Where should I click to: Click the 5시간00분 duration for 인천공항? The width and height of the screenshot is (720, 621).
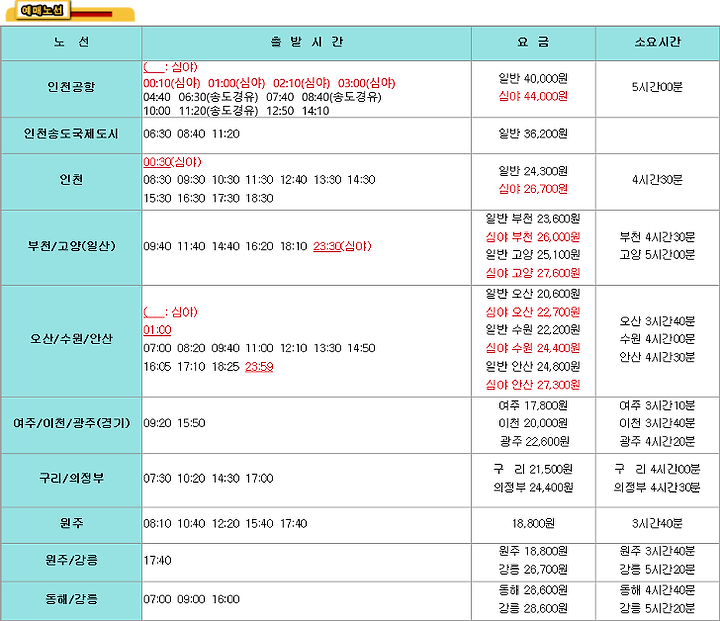coord(657,87)
